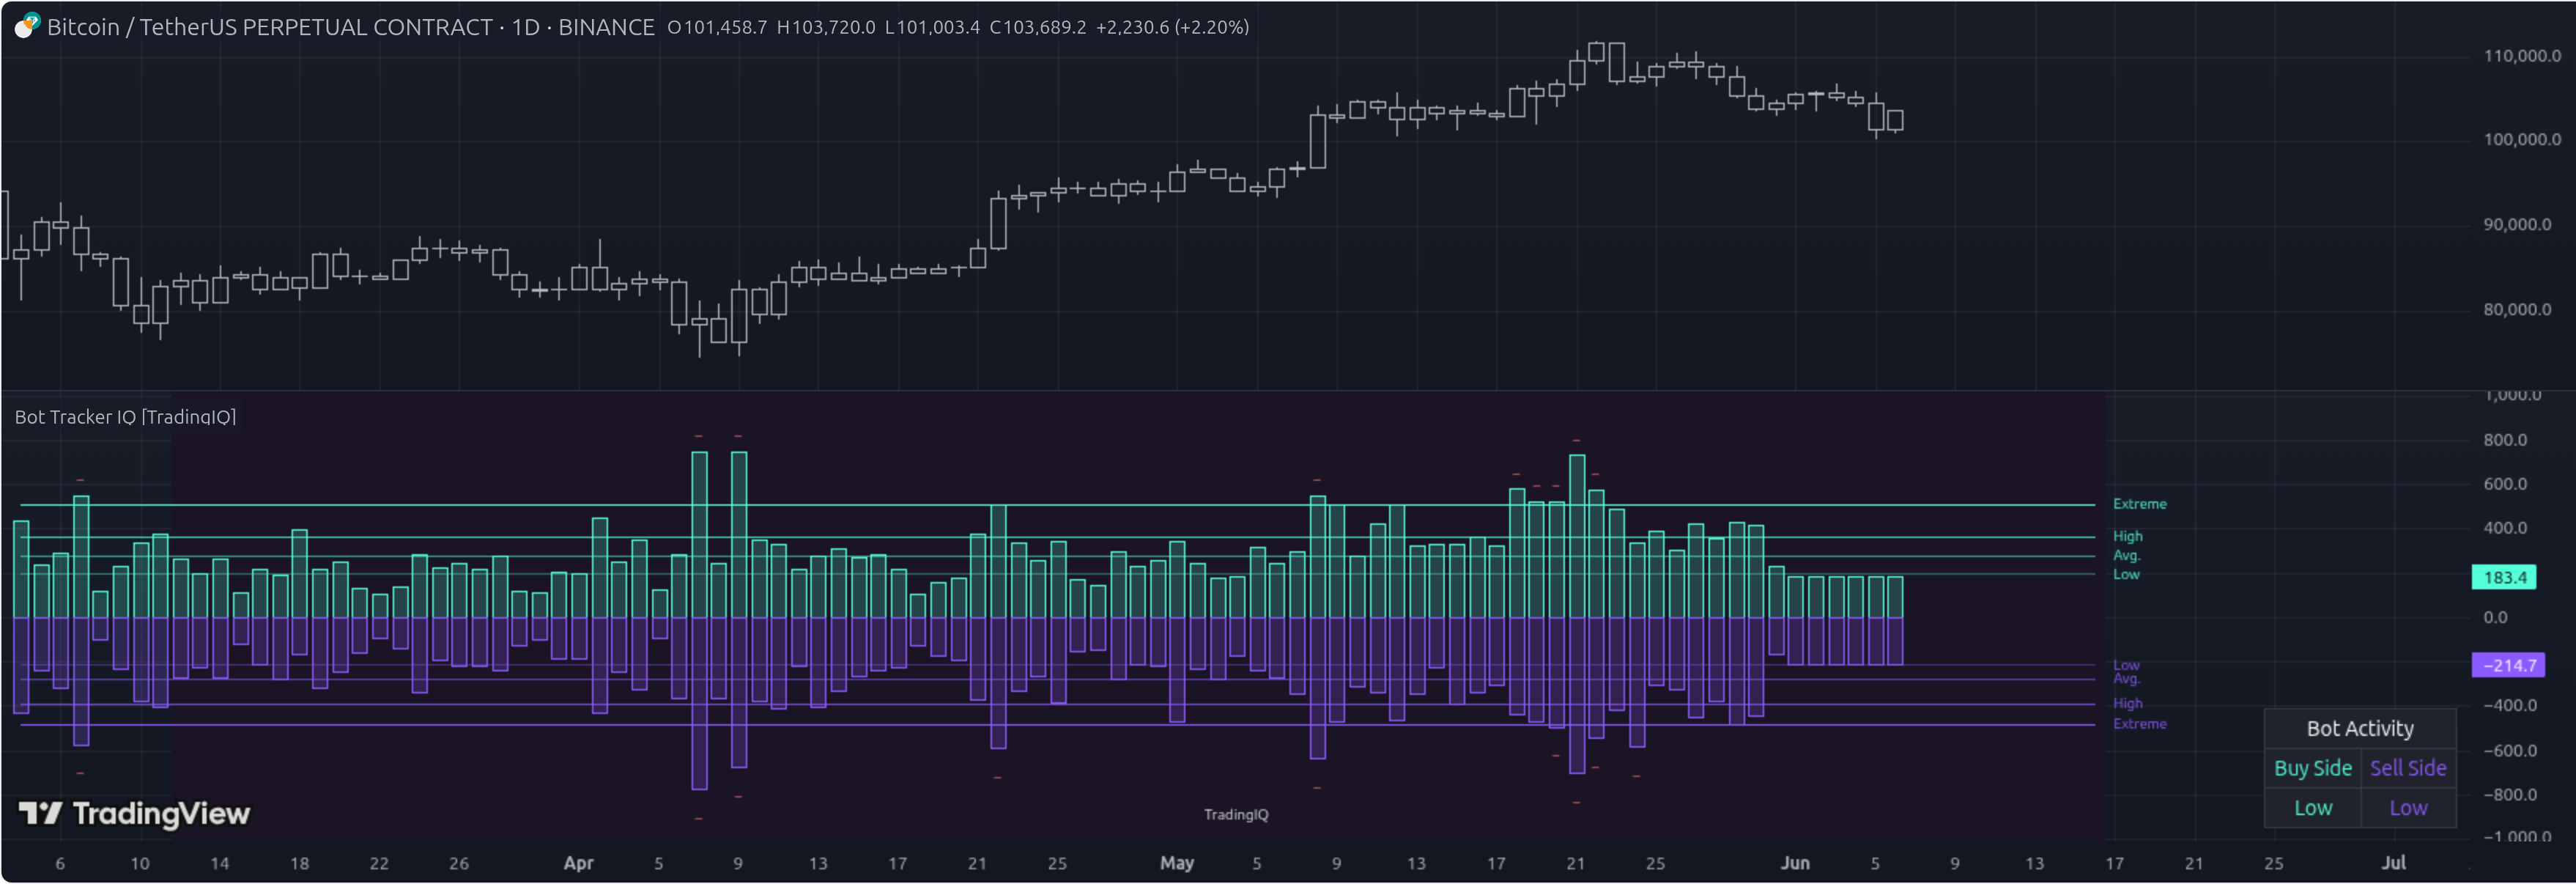Click the Low value under Sell Side
The height and width of the screenshot is (884, 2576).
click(2407, 808)
